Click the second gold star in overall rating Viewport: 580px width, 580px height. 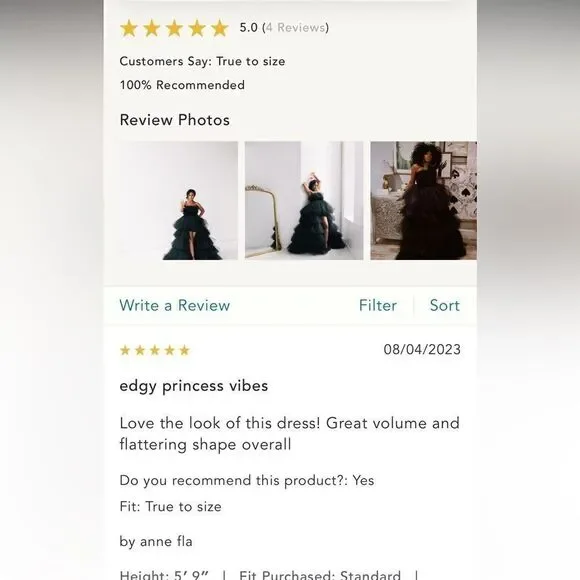[152, 28]
